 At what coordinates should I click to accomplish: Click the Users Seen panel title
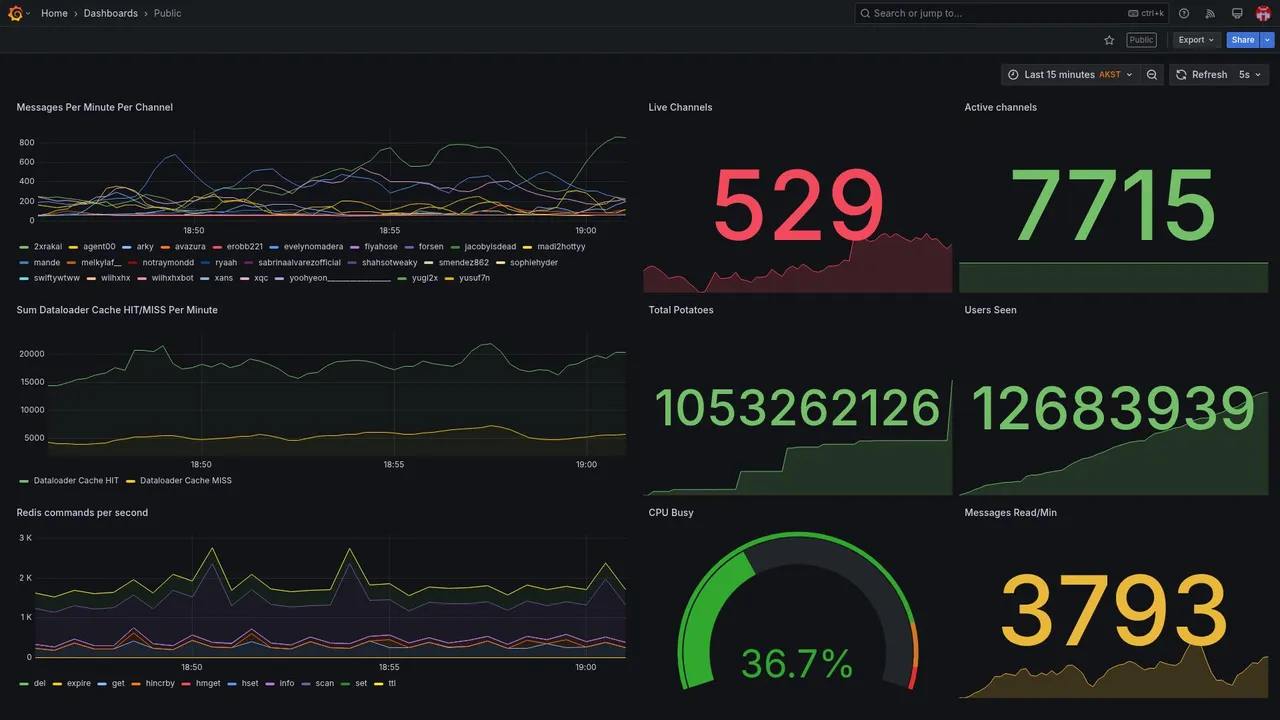pos(991,310)
